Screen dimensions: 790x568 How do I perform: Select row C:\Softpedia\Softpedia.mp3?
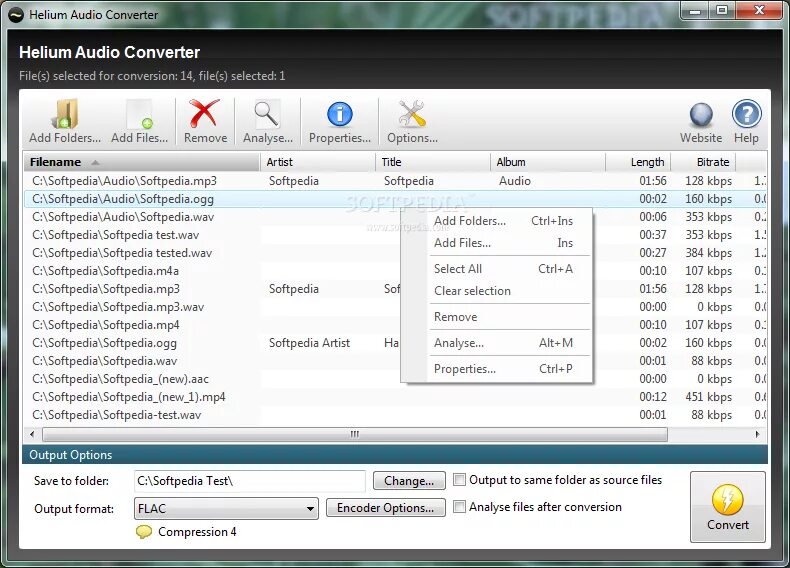(x=395, y=289)
